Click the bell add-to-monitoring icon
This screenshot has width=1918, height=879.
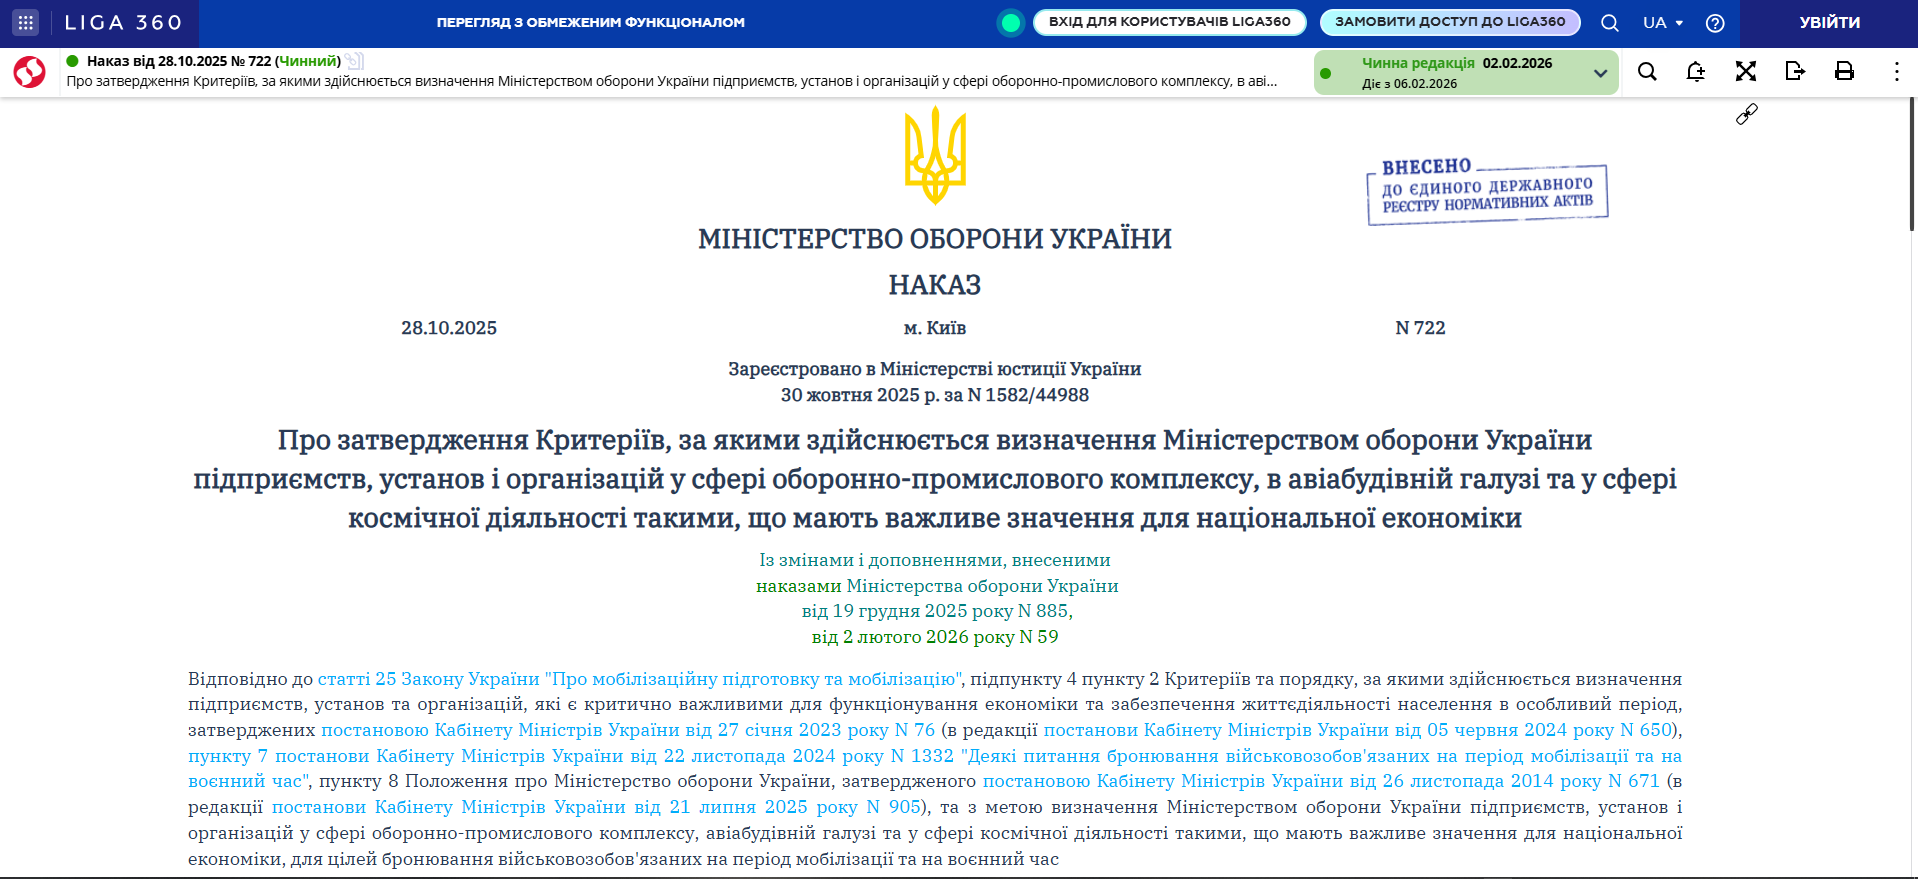1696,71
